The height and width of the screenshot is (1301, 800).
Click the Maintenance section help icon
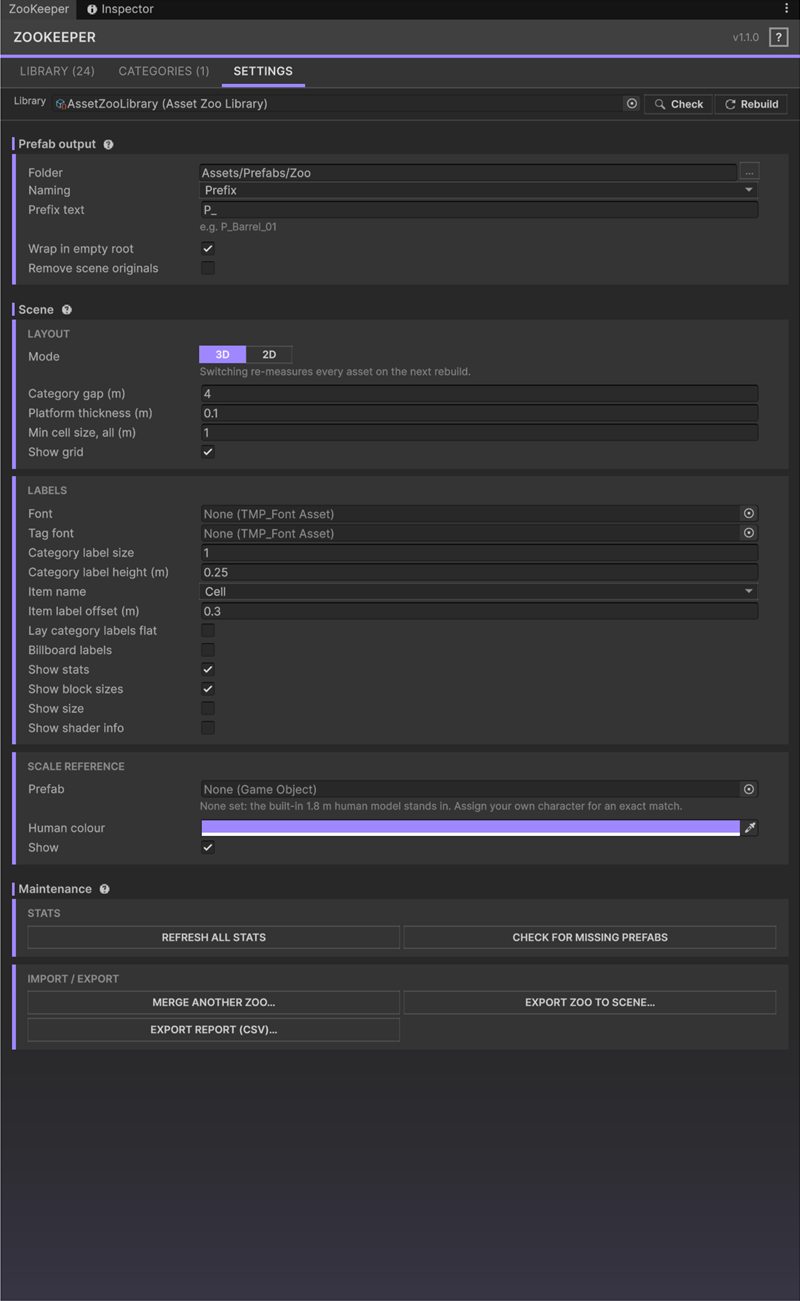coord(104,889)
